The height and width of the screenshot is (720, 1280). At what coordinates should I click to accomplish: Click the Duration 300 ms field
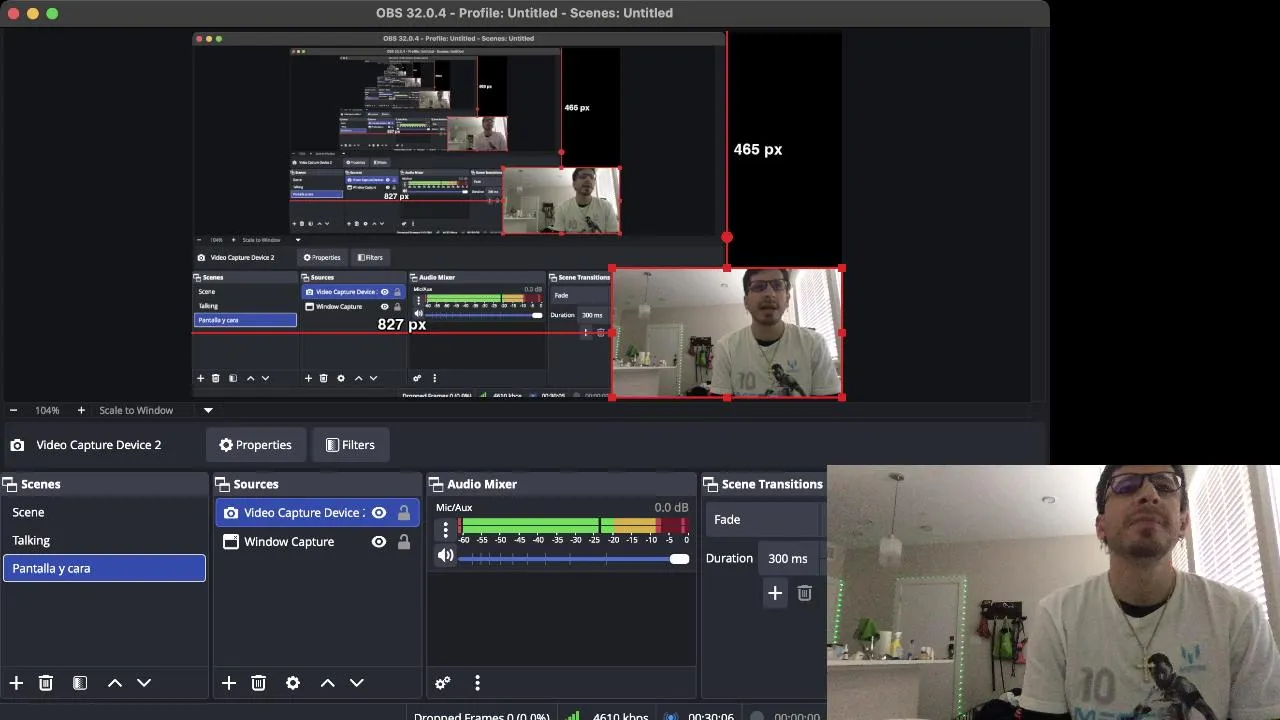(790, 559)
